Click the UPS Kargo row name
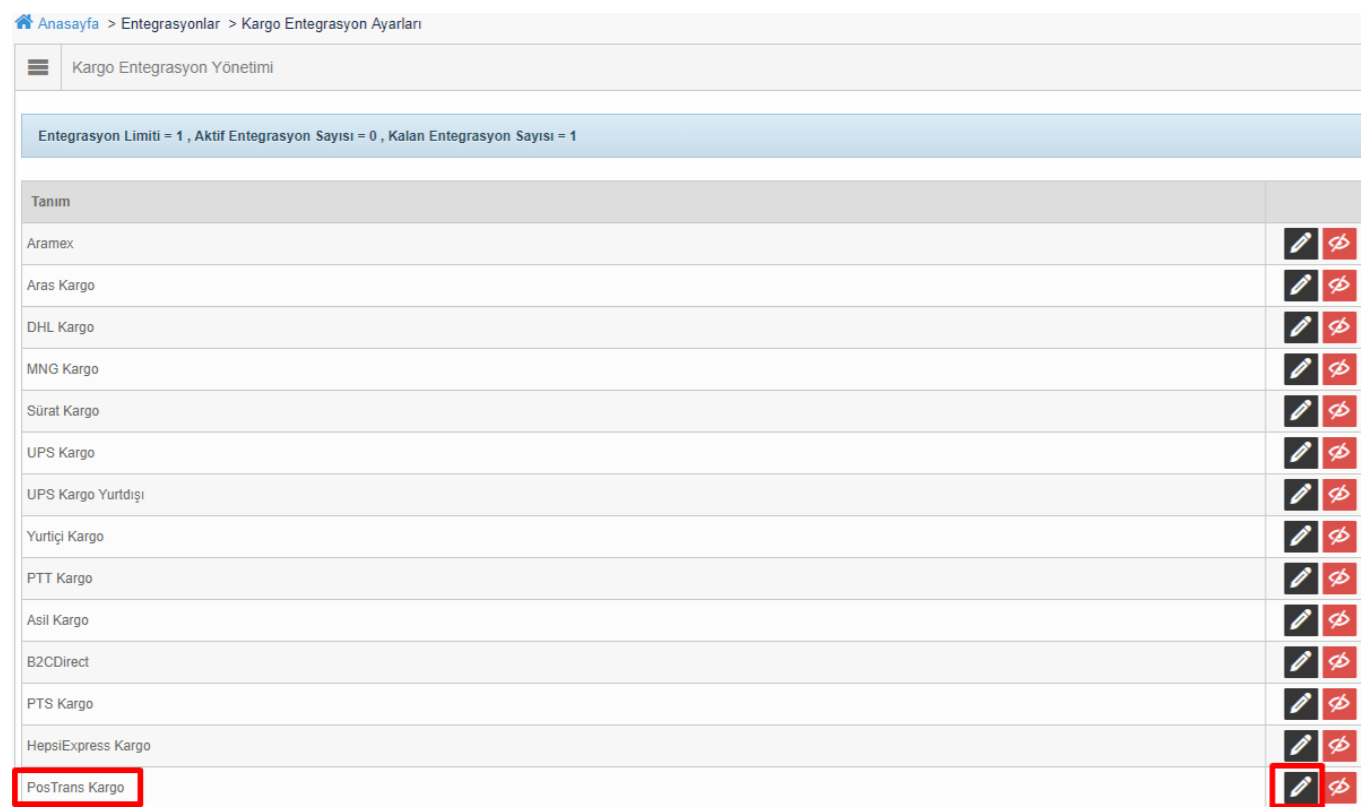 pyautogui.click(x=61, y=453)
